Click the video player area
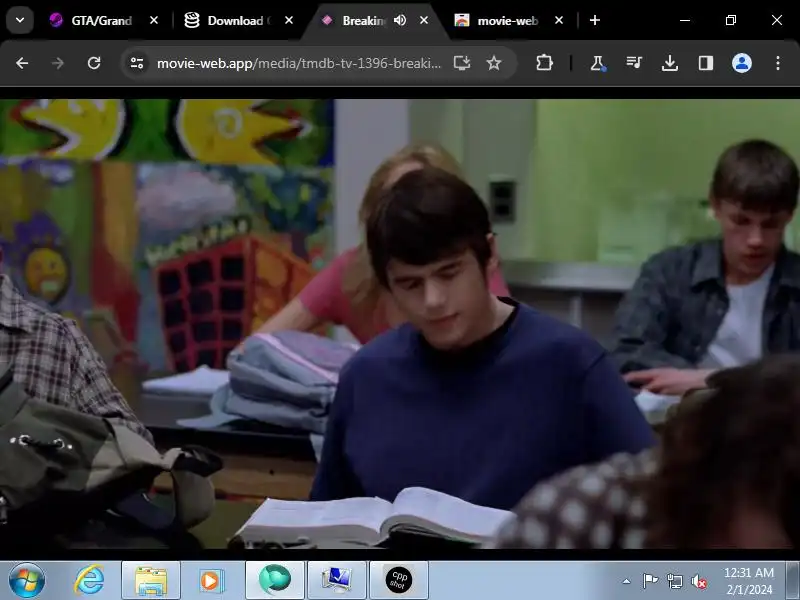Viewport: 800px width, 600px height. pos(400,323)
